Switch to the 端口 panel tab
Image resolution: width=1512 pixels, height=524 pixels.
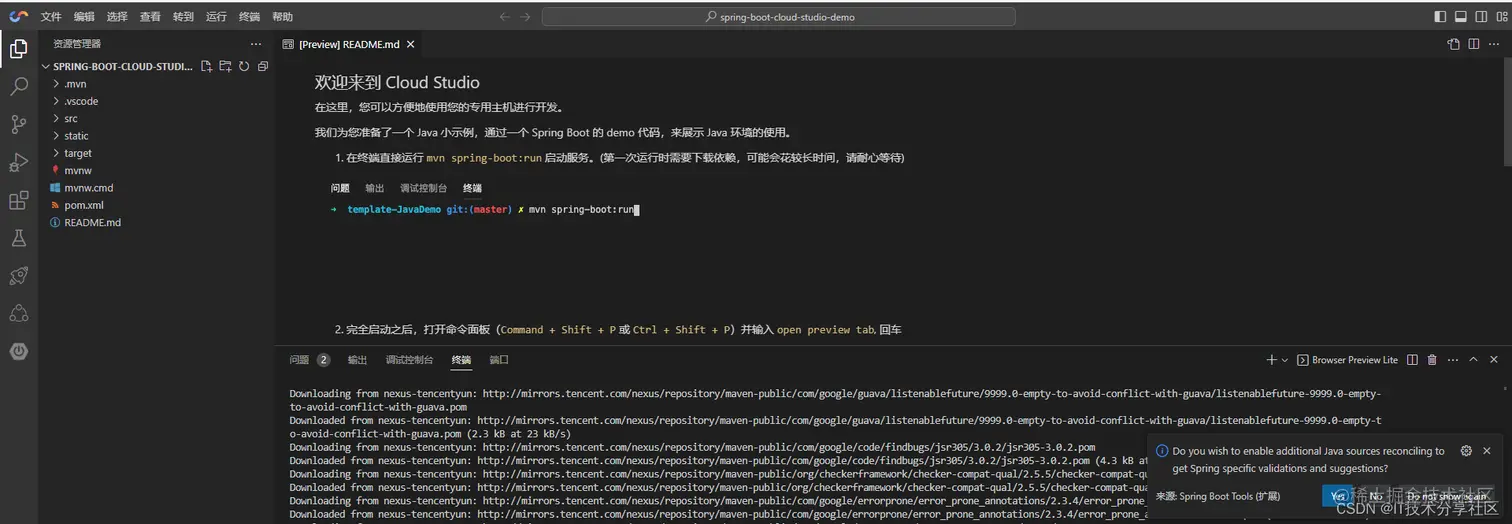[x=499, y=360]
